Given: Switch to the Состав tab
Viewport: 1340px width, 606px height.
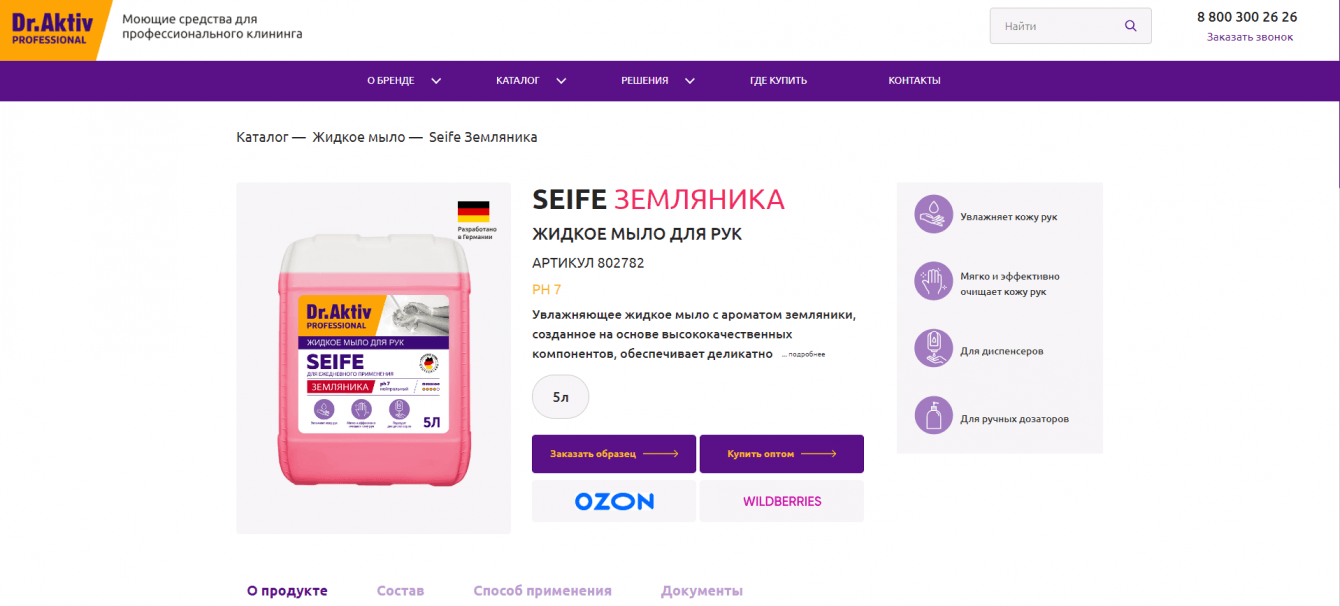Looking at the screenshot, I should coord(400,591).
